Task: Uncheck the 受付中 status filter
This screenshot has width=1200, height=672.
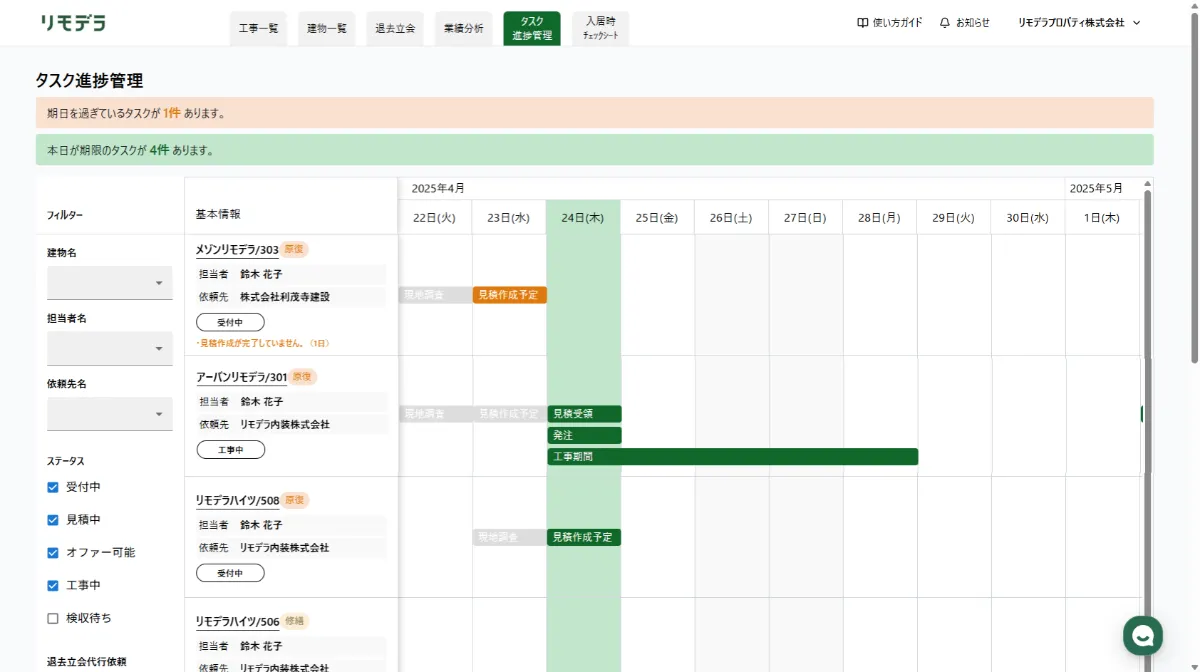Action: click(53, 487)
